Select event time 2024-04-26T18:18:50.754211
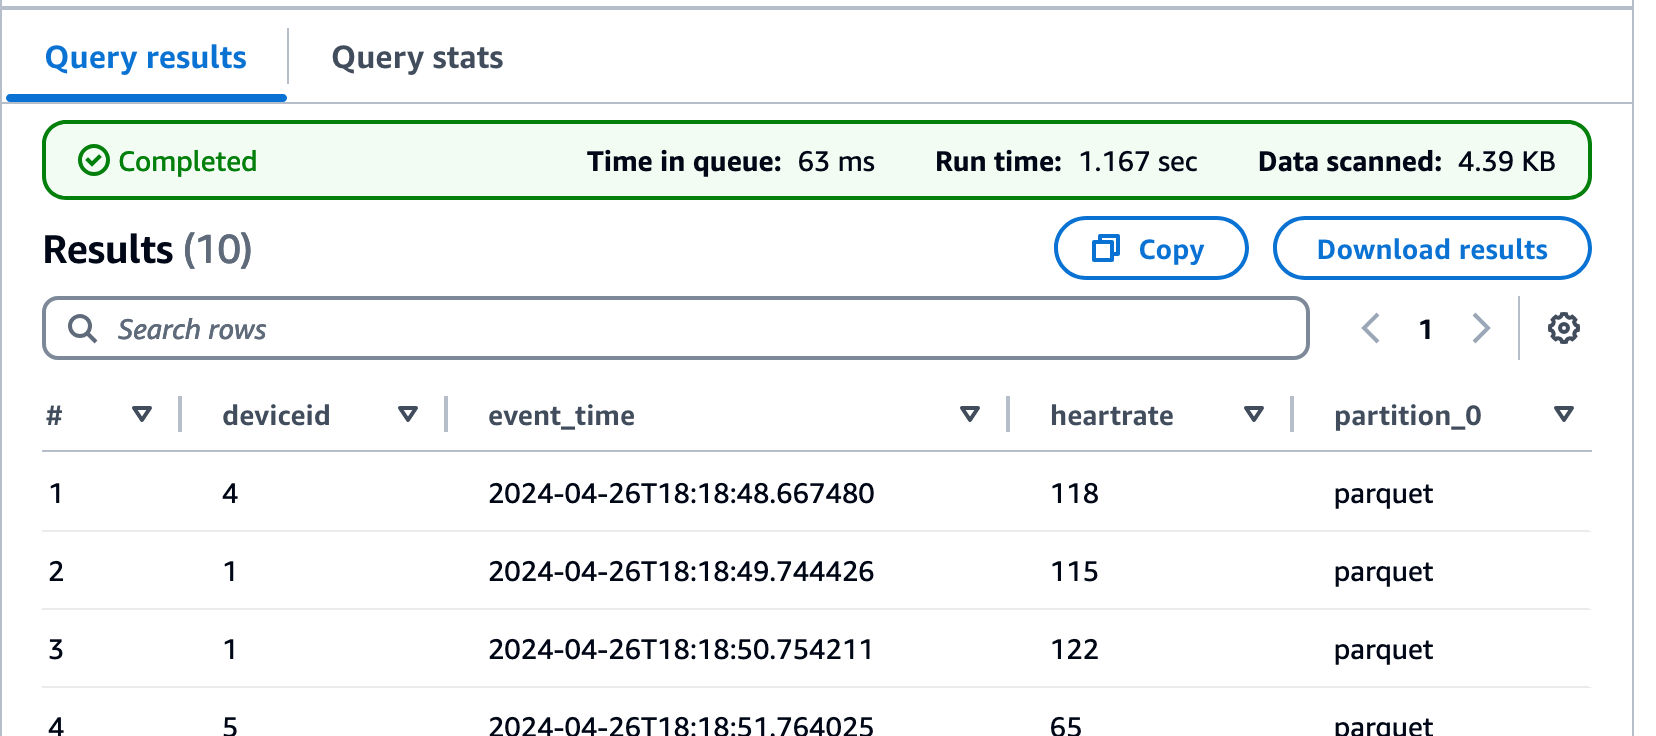1656x736 pixels. [681, 649]
